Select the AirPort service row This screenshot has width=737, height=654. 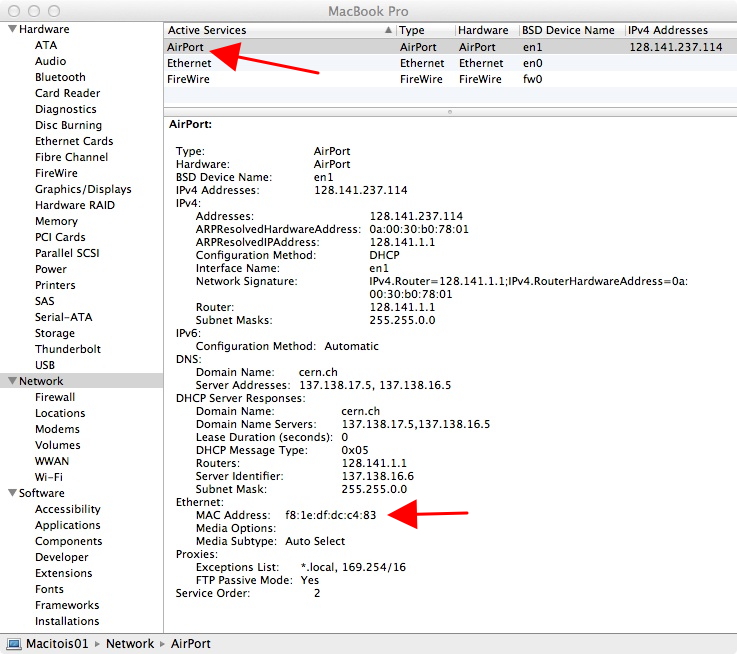(450, 47)
